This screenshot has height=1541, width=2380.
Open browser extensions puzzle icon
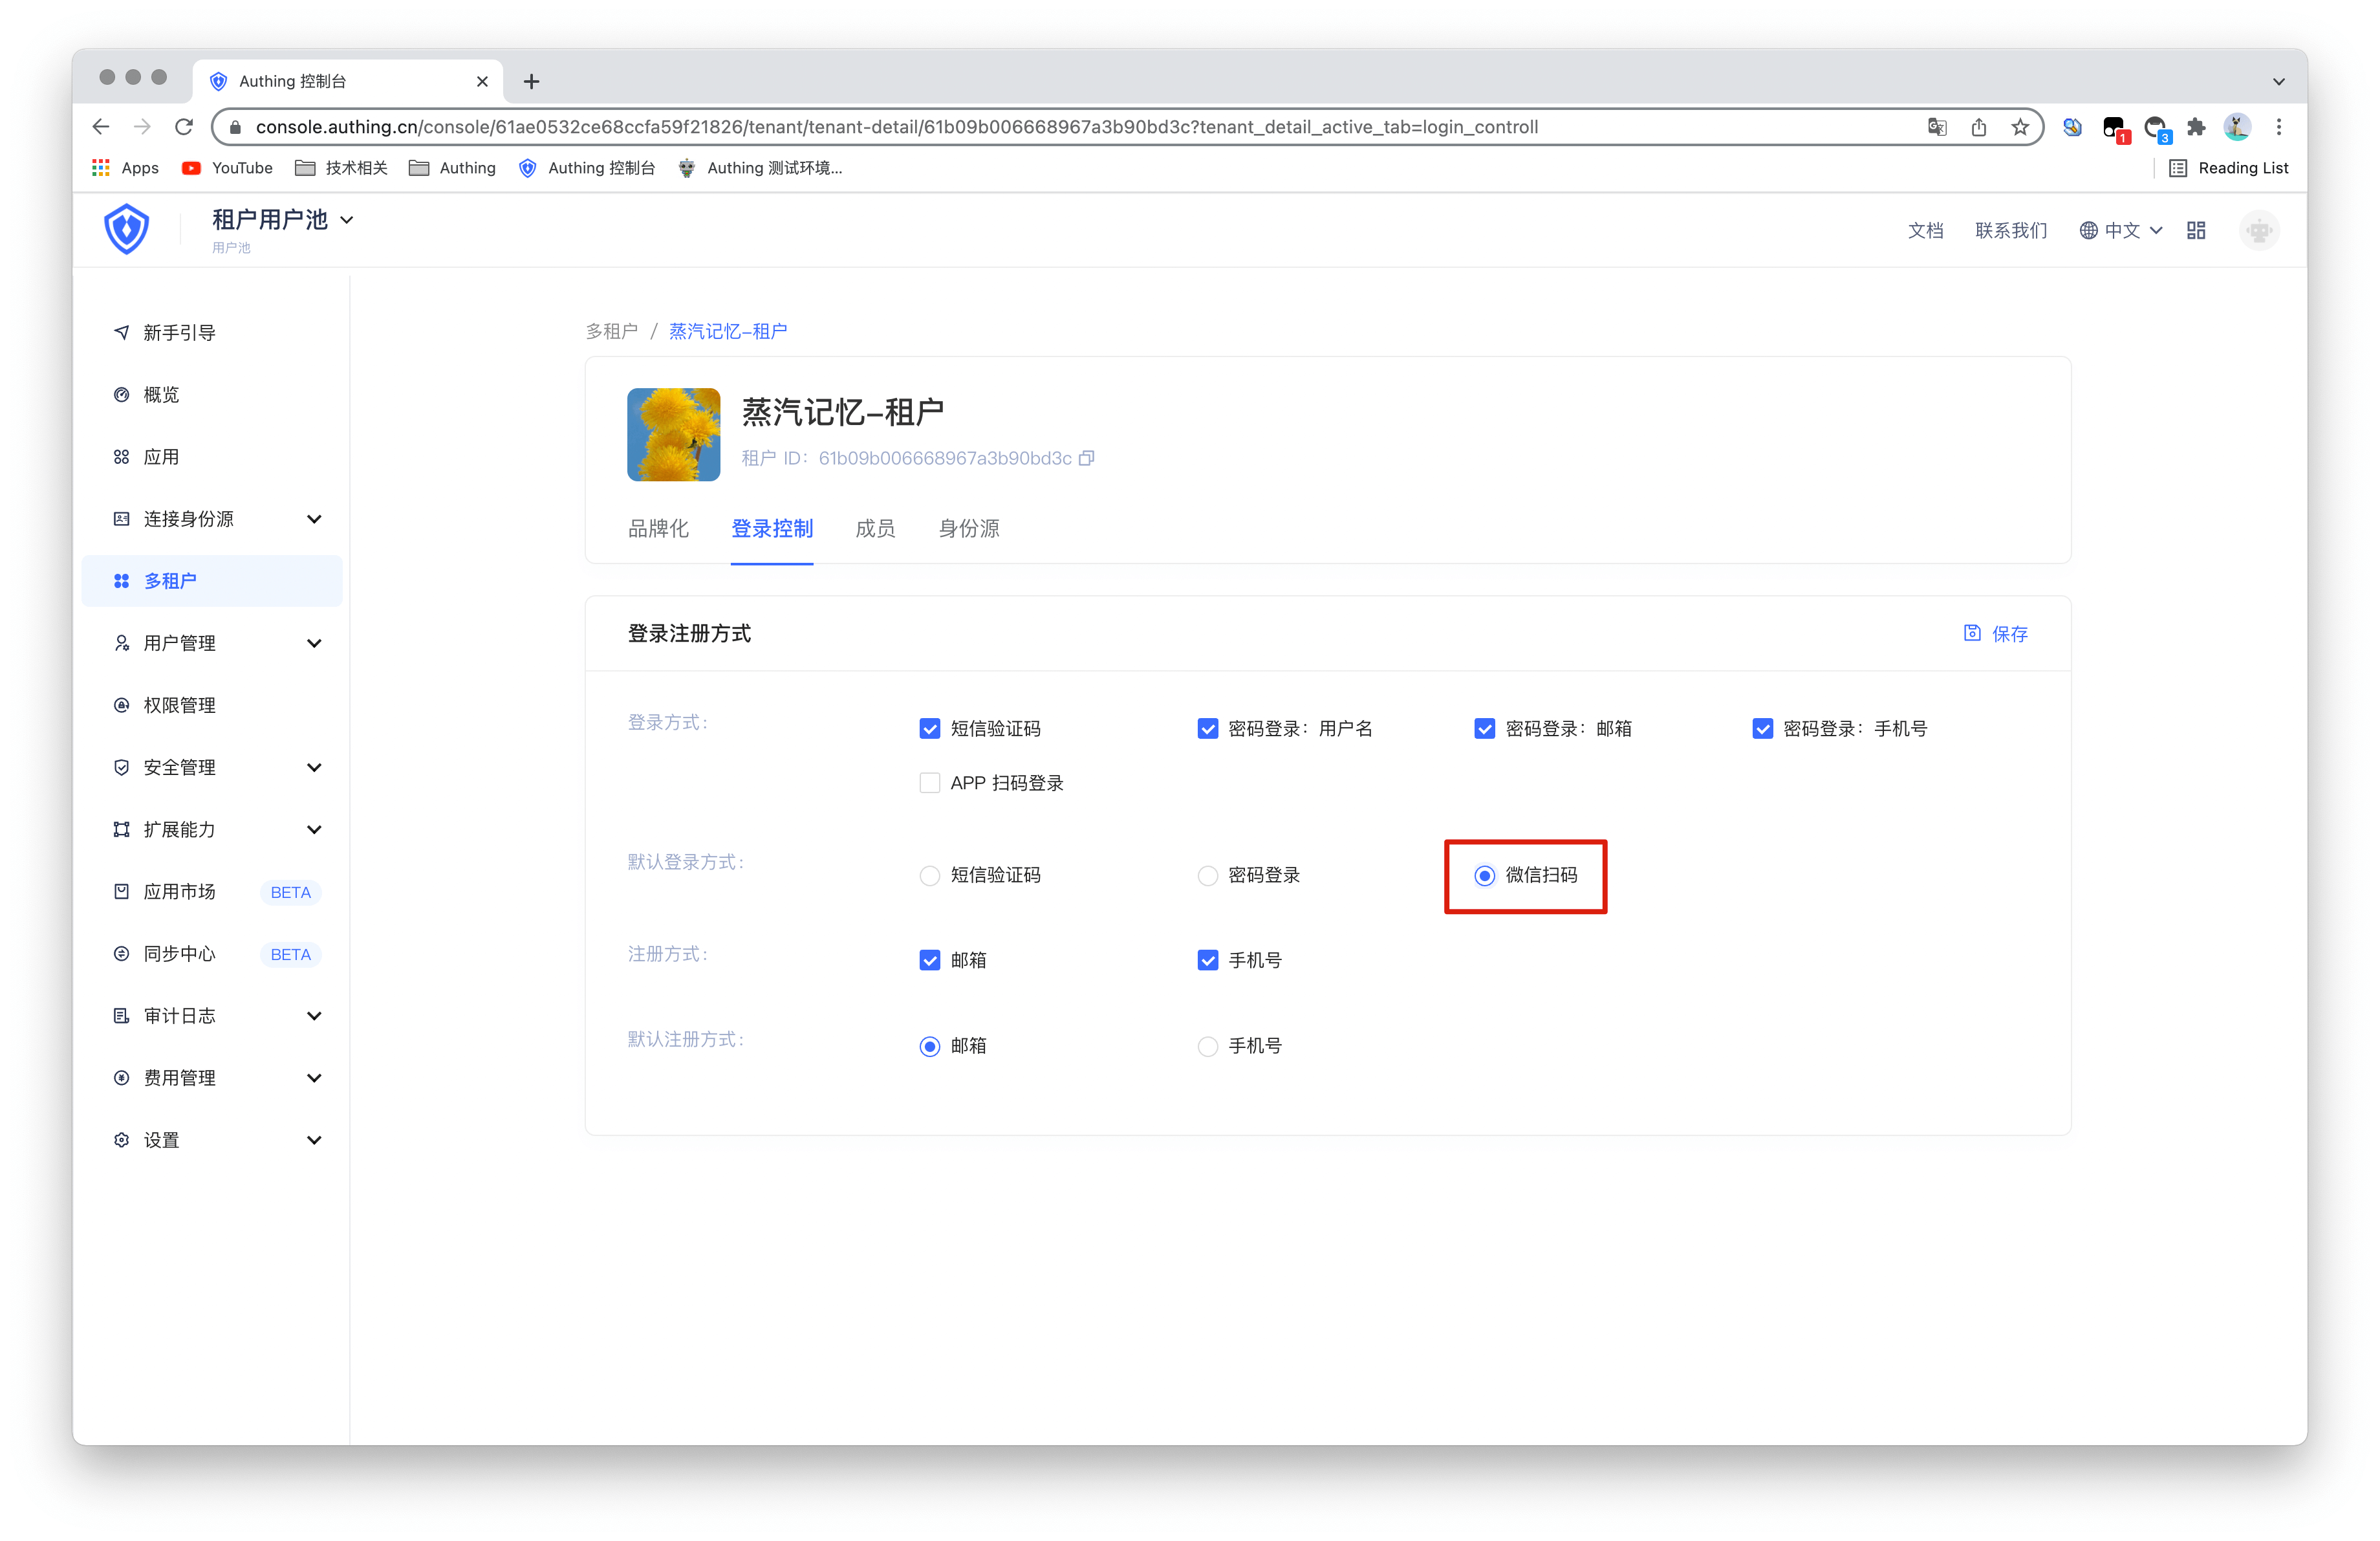[2196, 127]
